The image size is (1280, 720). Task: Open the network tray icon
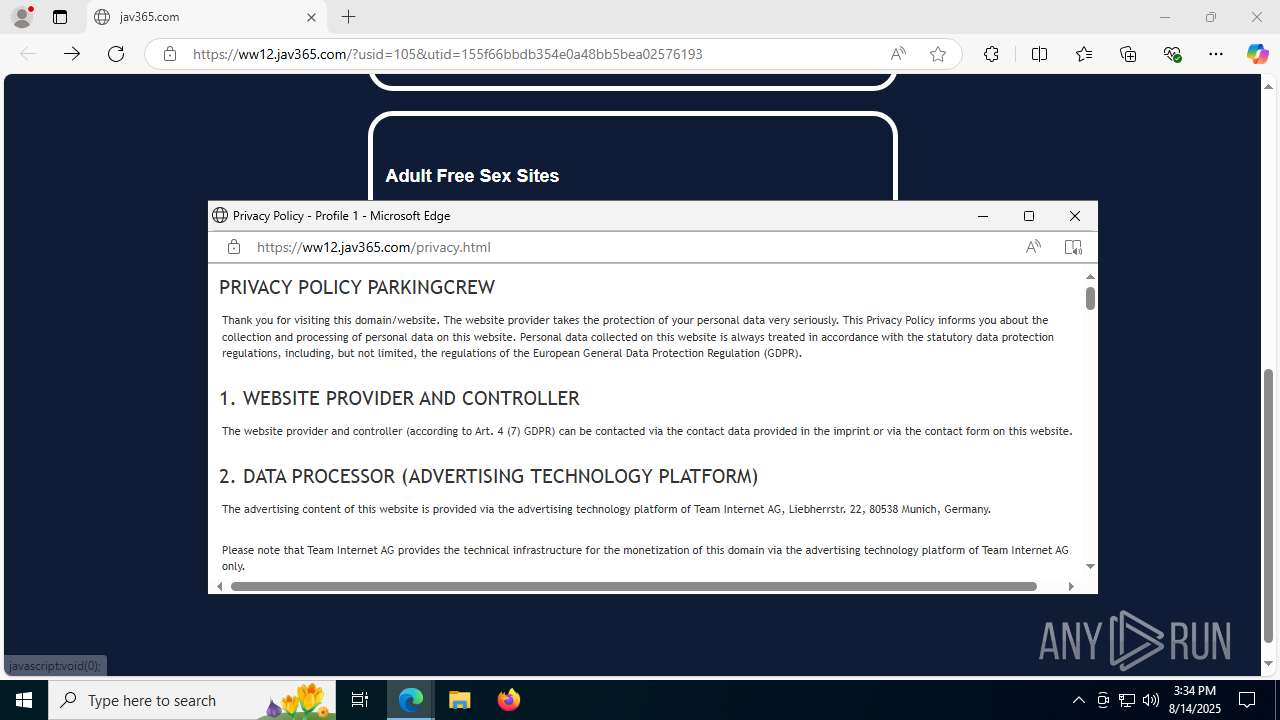[1127, 700]
